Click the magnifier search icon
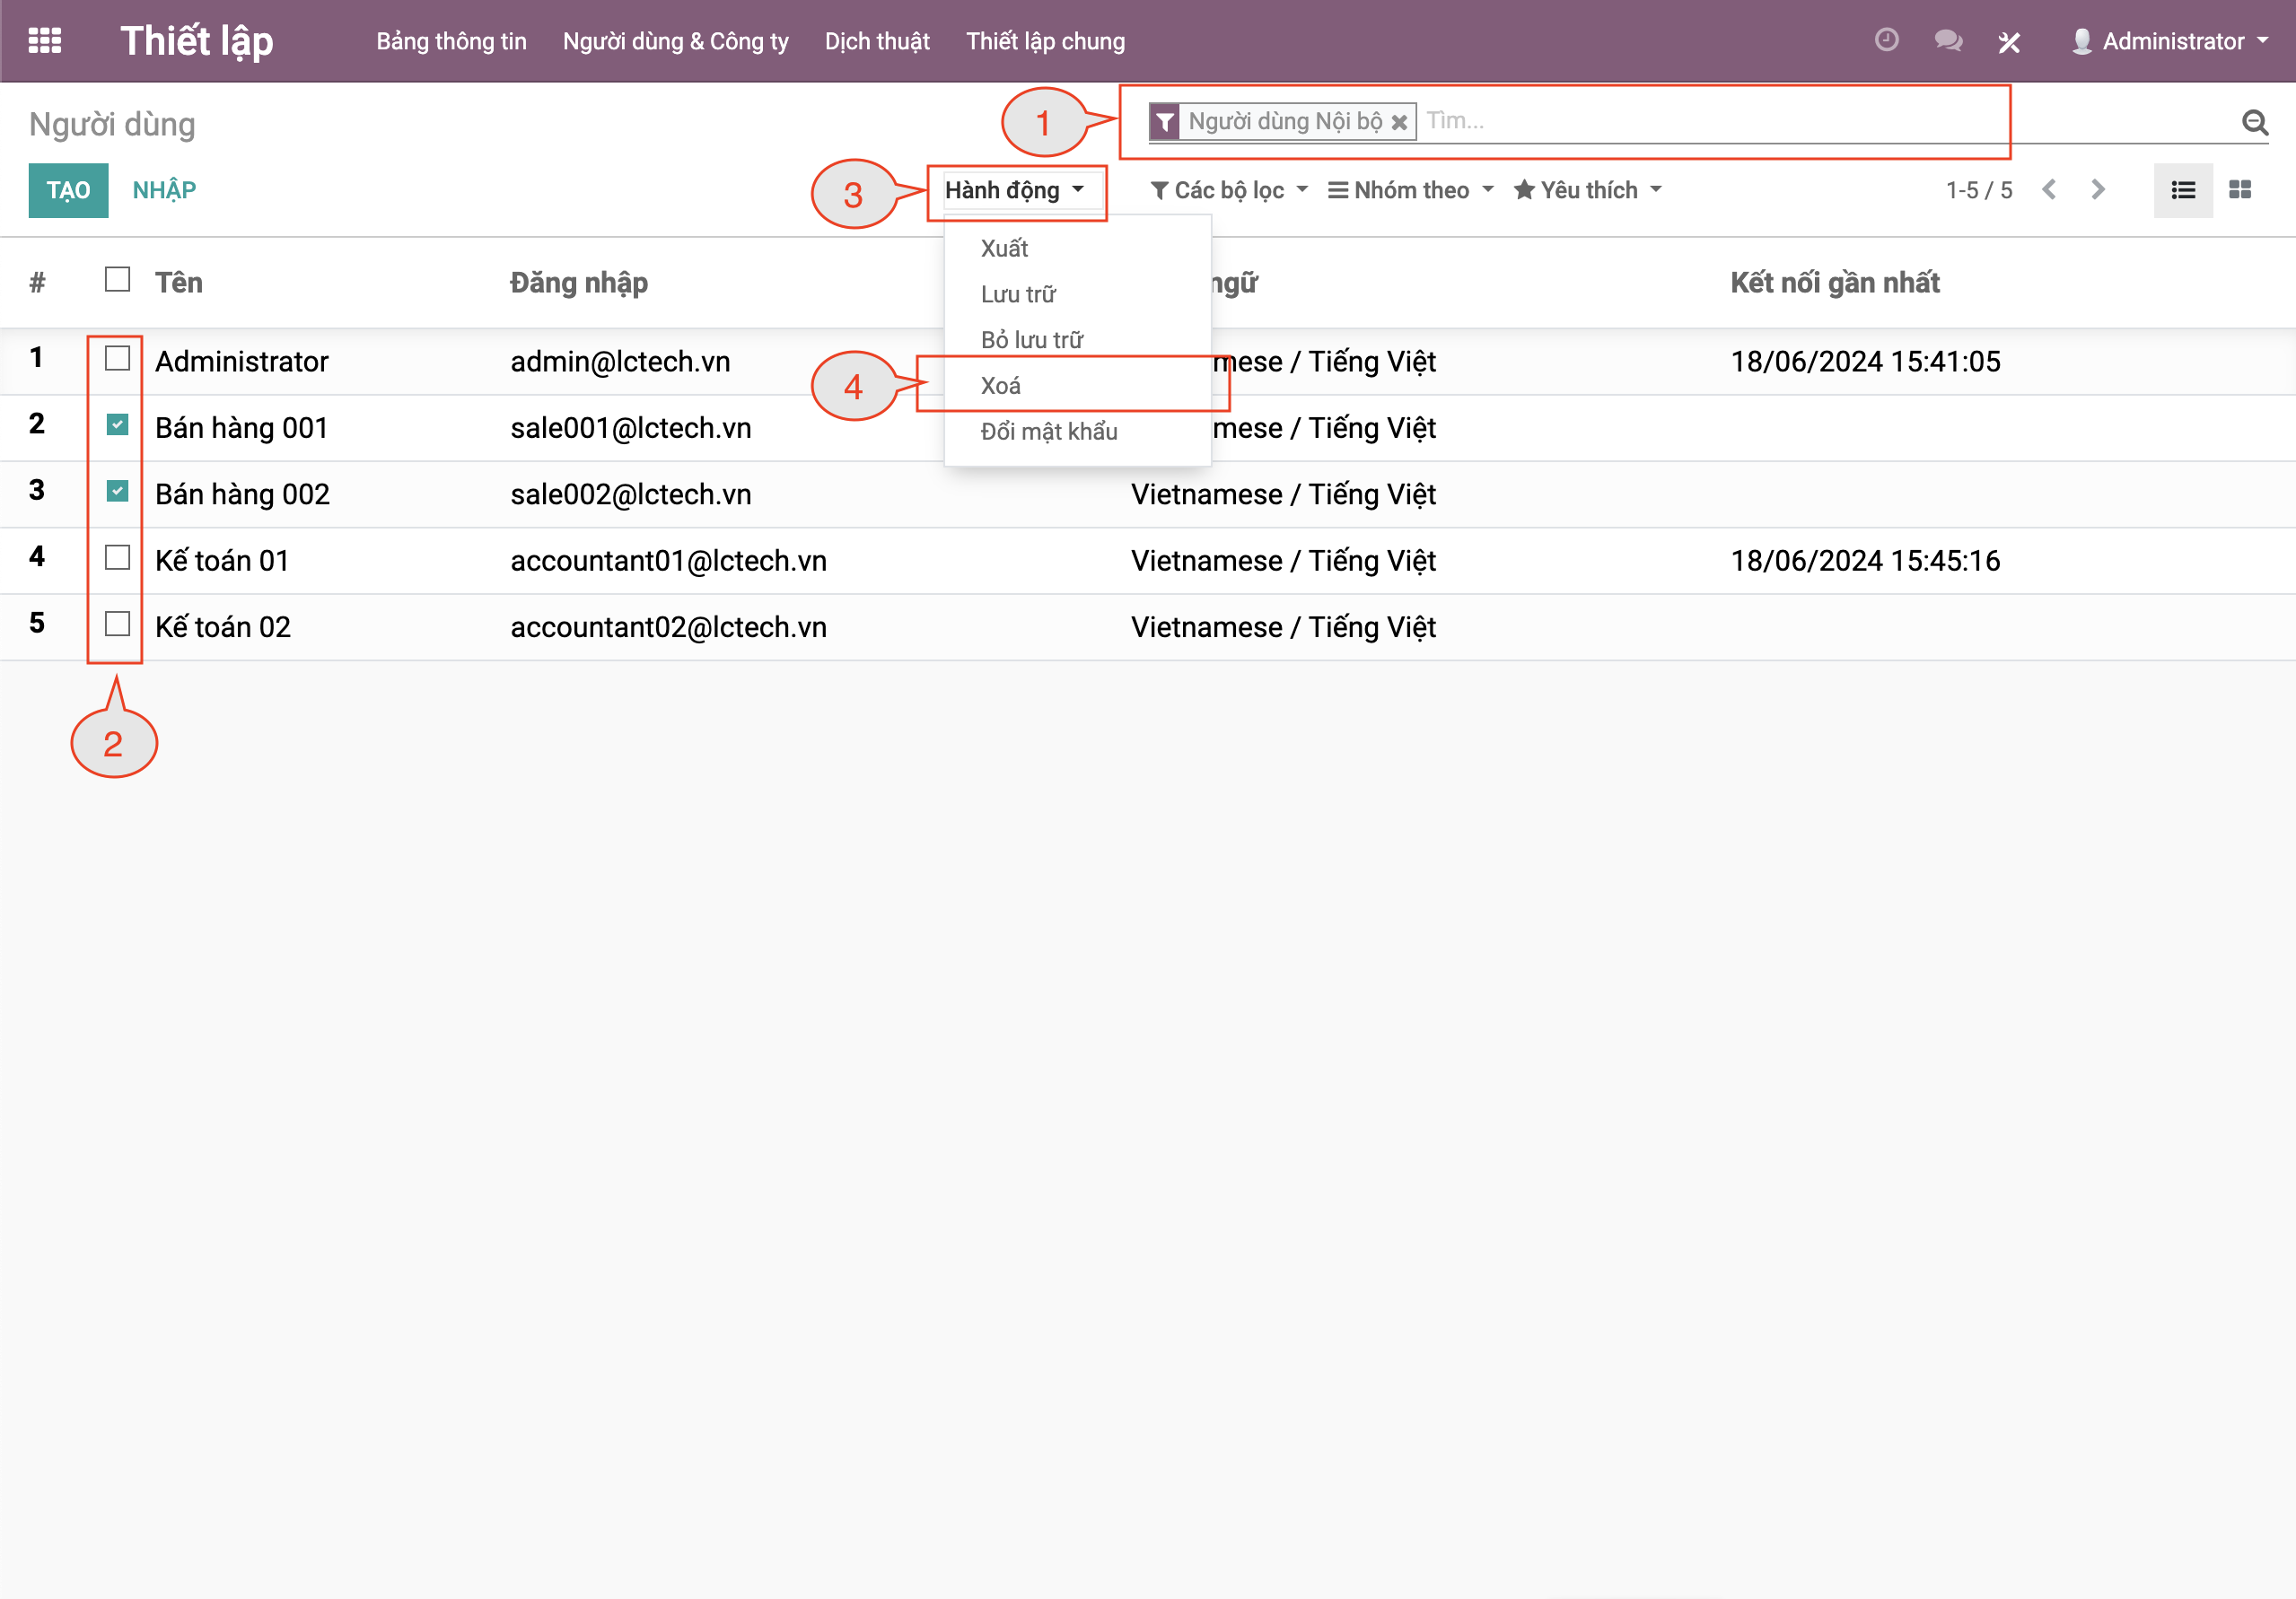The height and width of the screenshot is (1599, 2296). pyautogui.click(x=2254, y=122)
